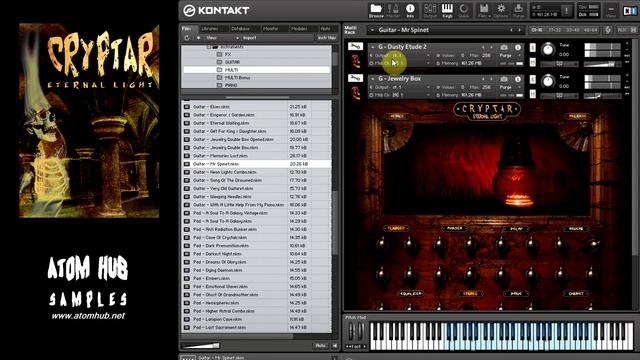Open the multi name dropdown Guitar - Mr Spinet

click(x=372, y=30)
